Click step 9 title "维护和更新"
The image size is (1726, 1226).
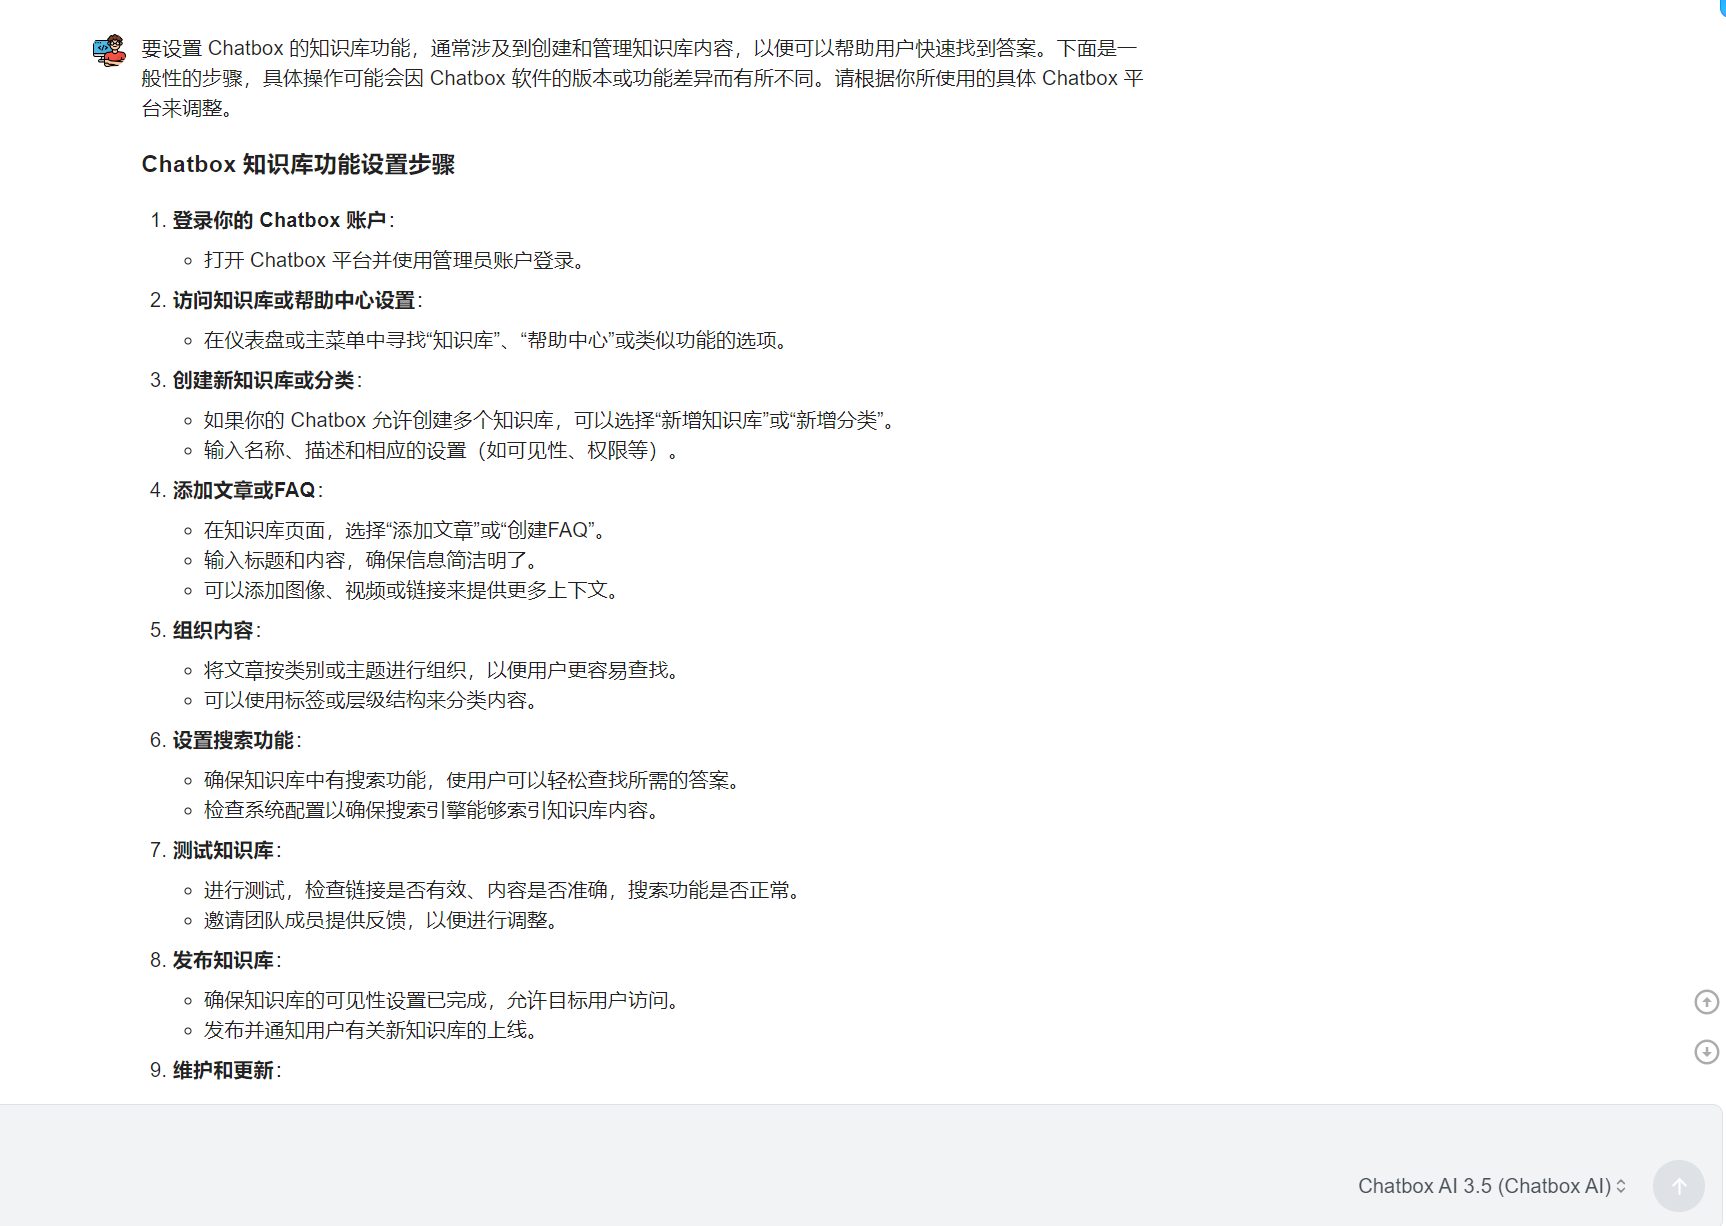[223, 1071]
